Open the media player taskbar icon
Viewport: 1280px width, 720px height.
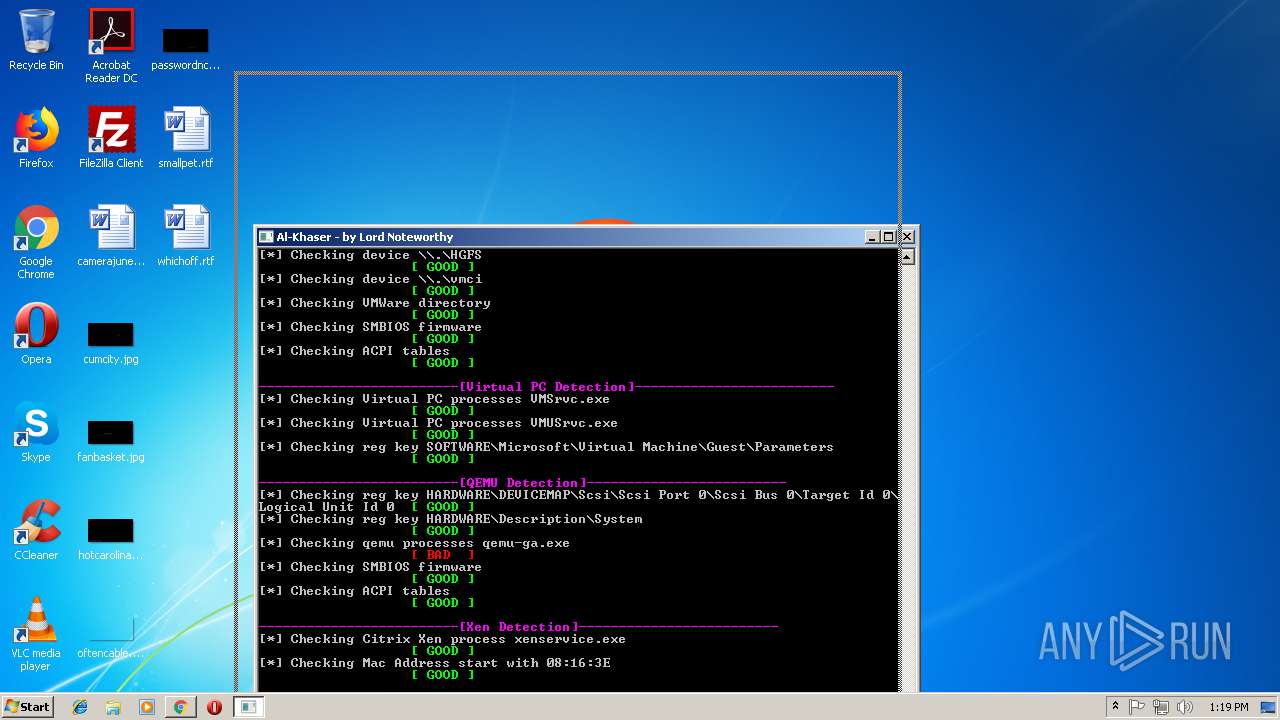pyautogui.click(x=147, y=707)
